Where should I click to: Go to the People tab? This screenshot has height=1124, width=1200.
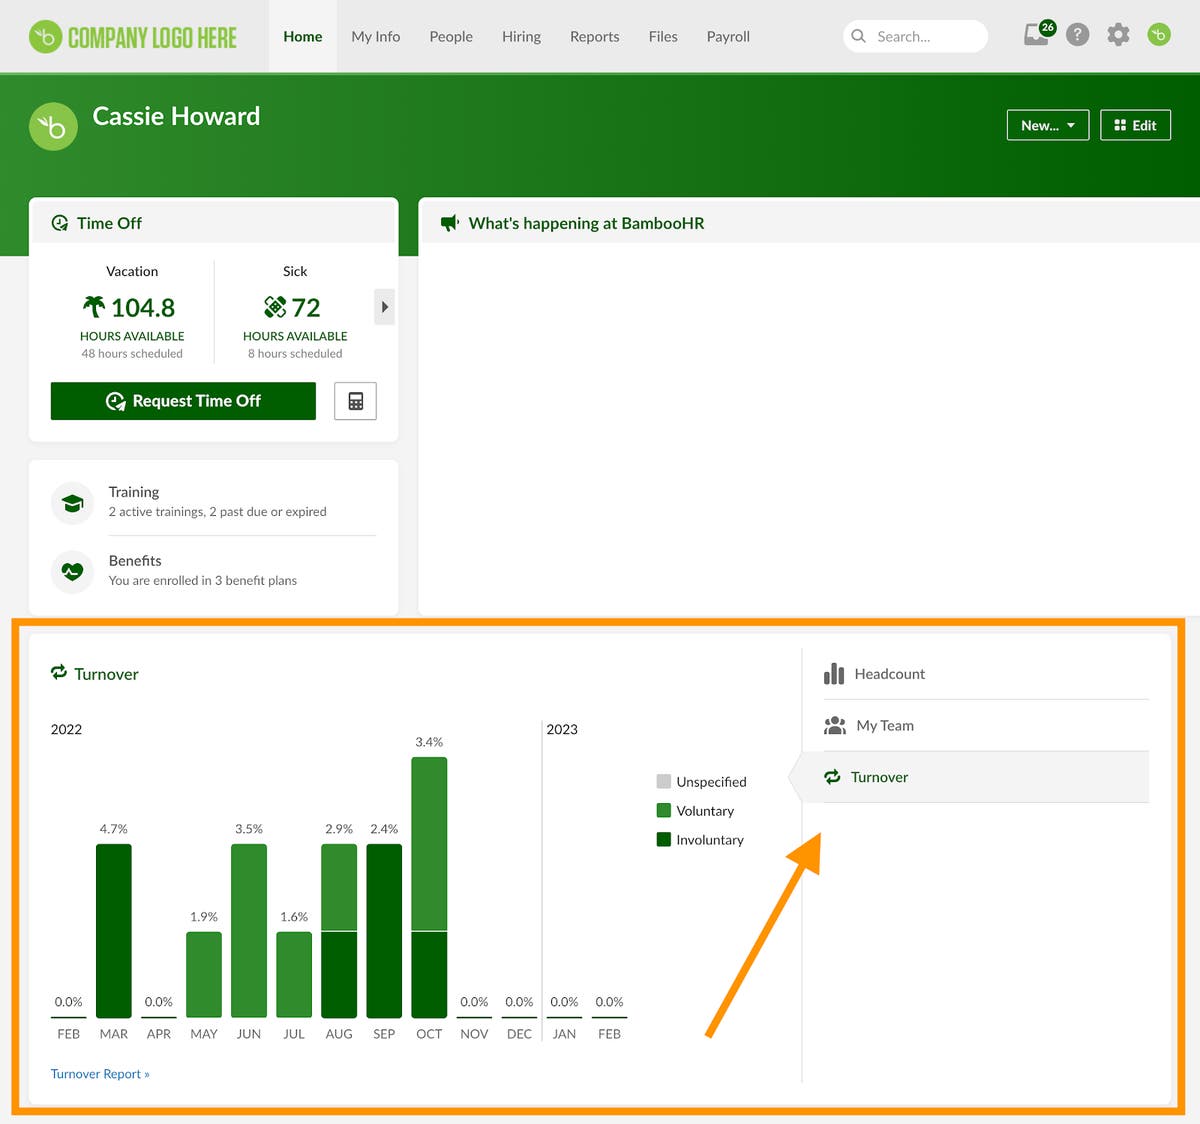pos(451,36)
